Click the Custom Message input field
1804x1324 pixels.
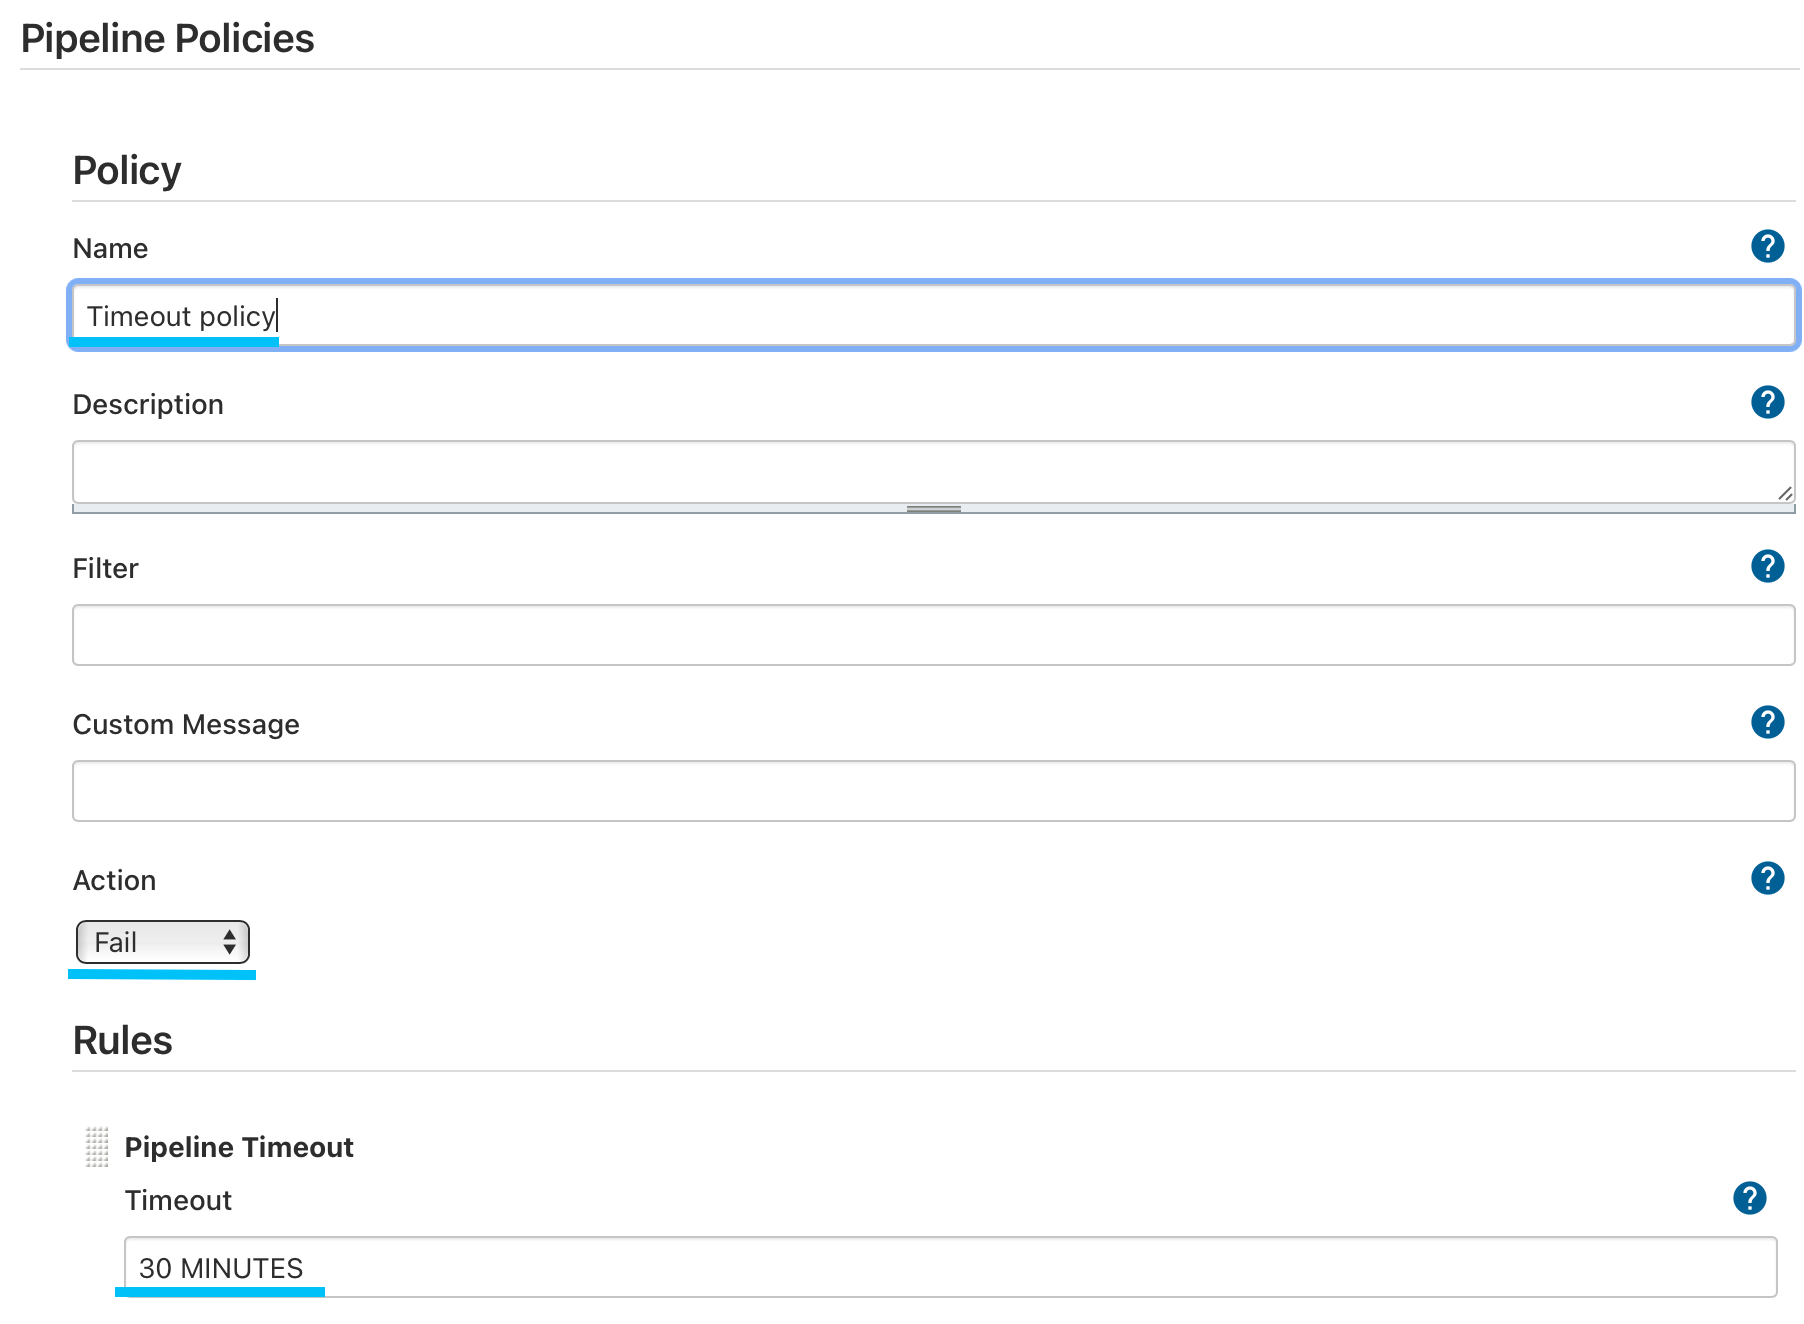point(932,791)
